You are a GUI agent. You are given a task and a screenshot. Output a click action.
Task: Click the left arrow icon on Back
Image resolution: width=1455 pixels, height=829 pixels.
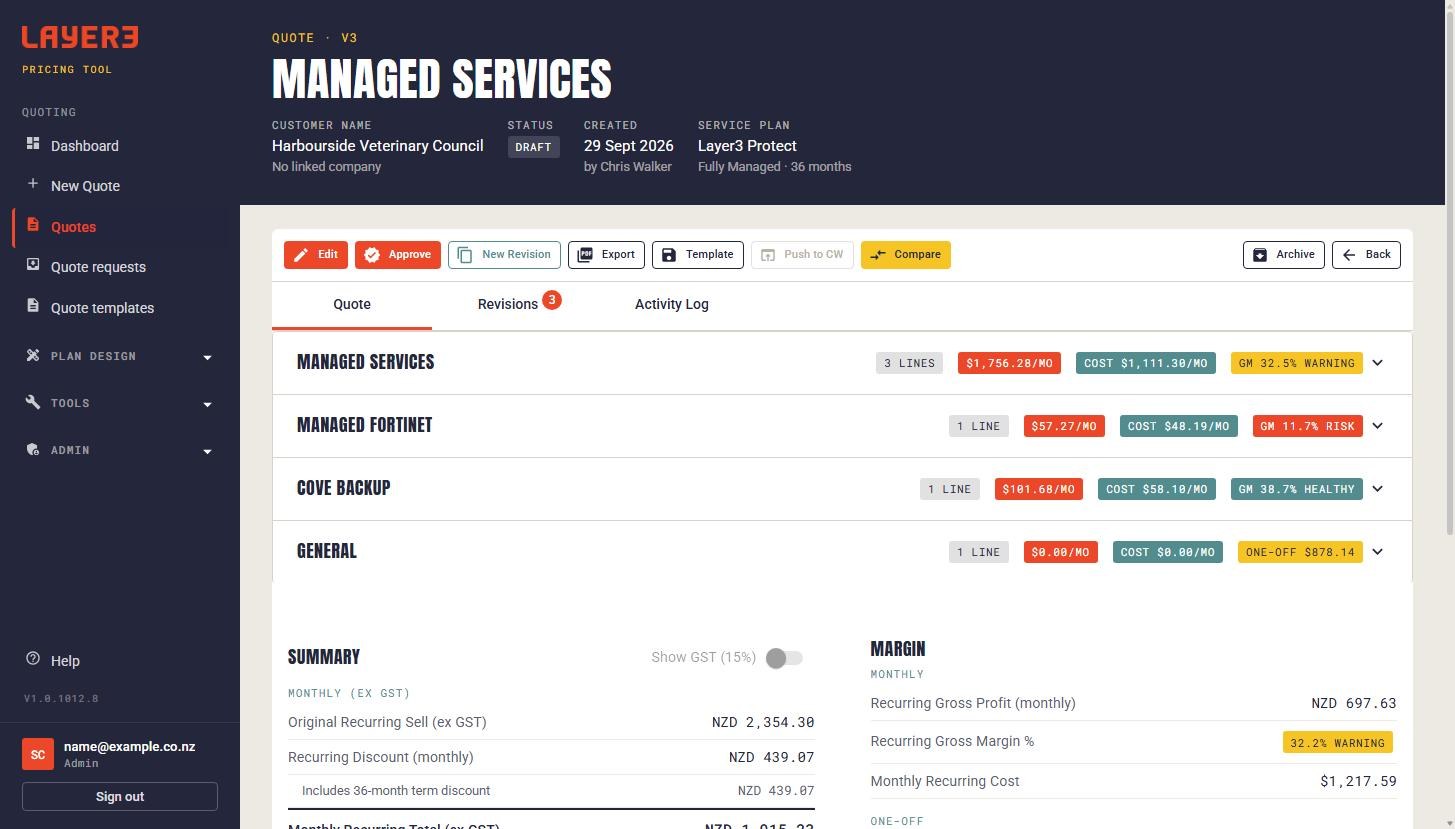1349,255
